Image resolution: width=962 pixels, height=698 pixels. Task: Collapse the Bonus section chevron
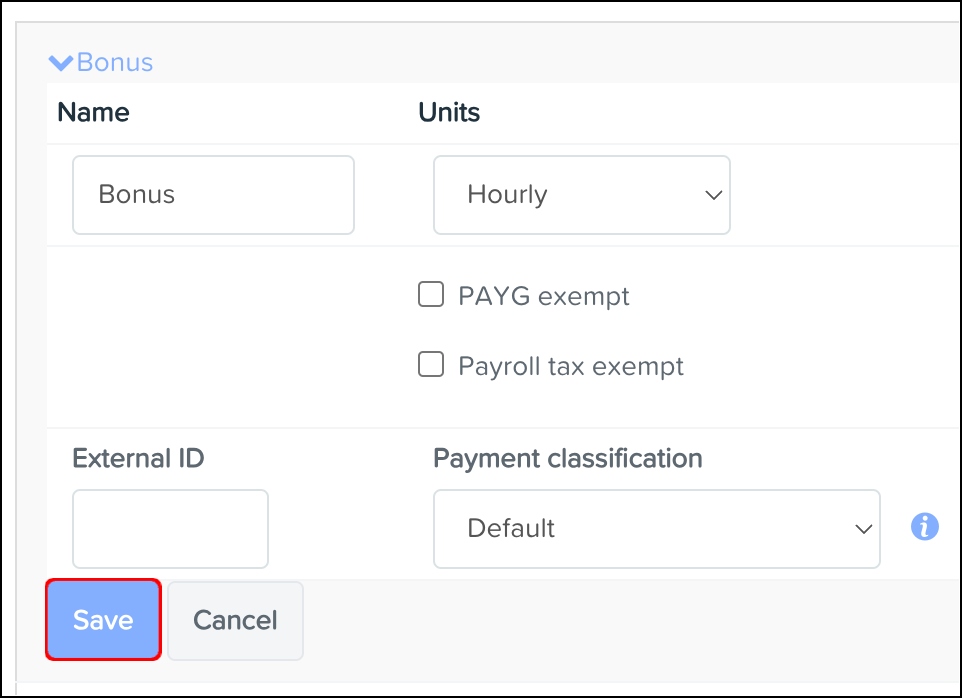tap(61, 63)
